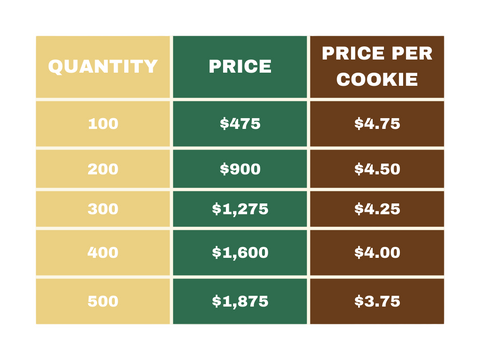
Task: Select the 100 quantity cell
Action: (103, 124)
